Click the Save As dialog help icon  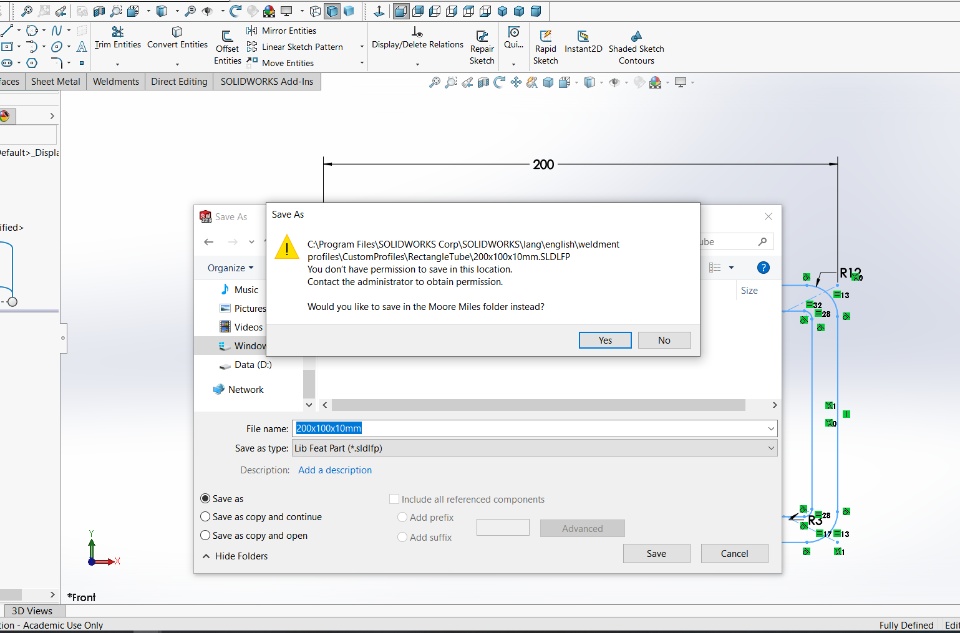763,268
